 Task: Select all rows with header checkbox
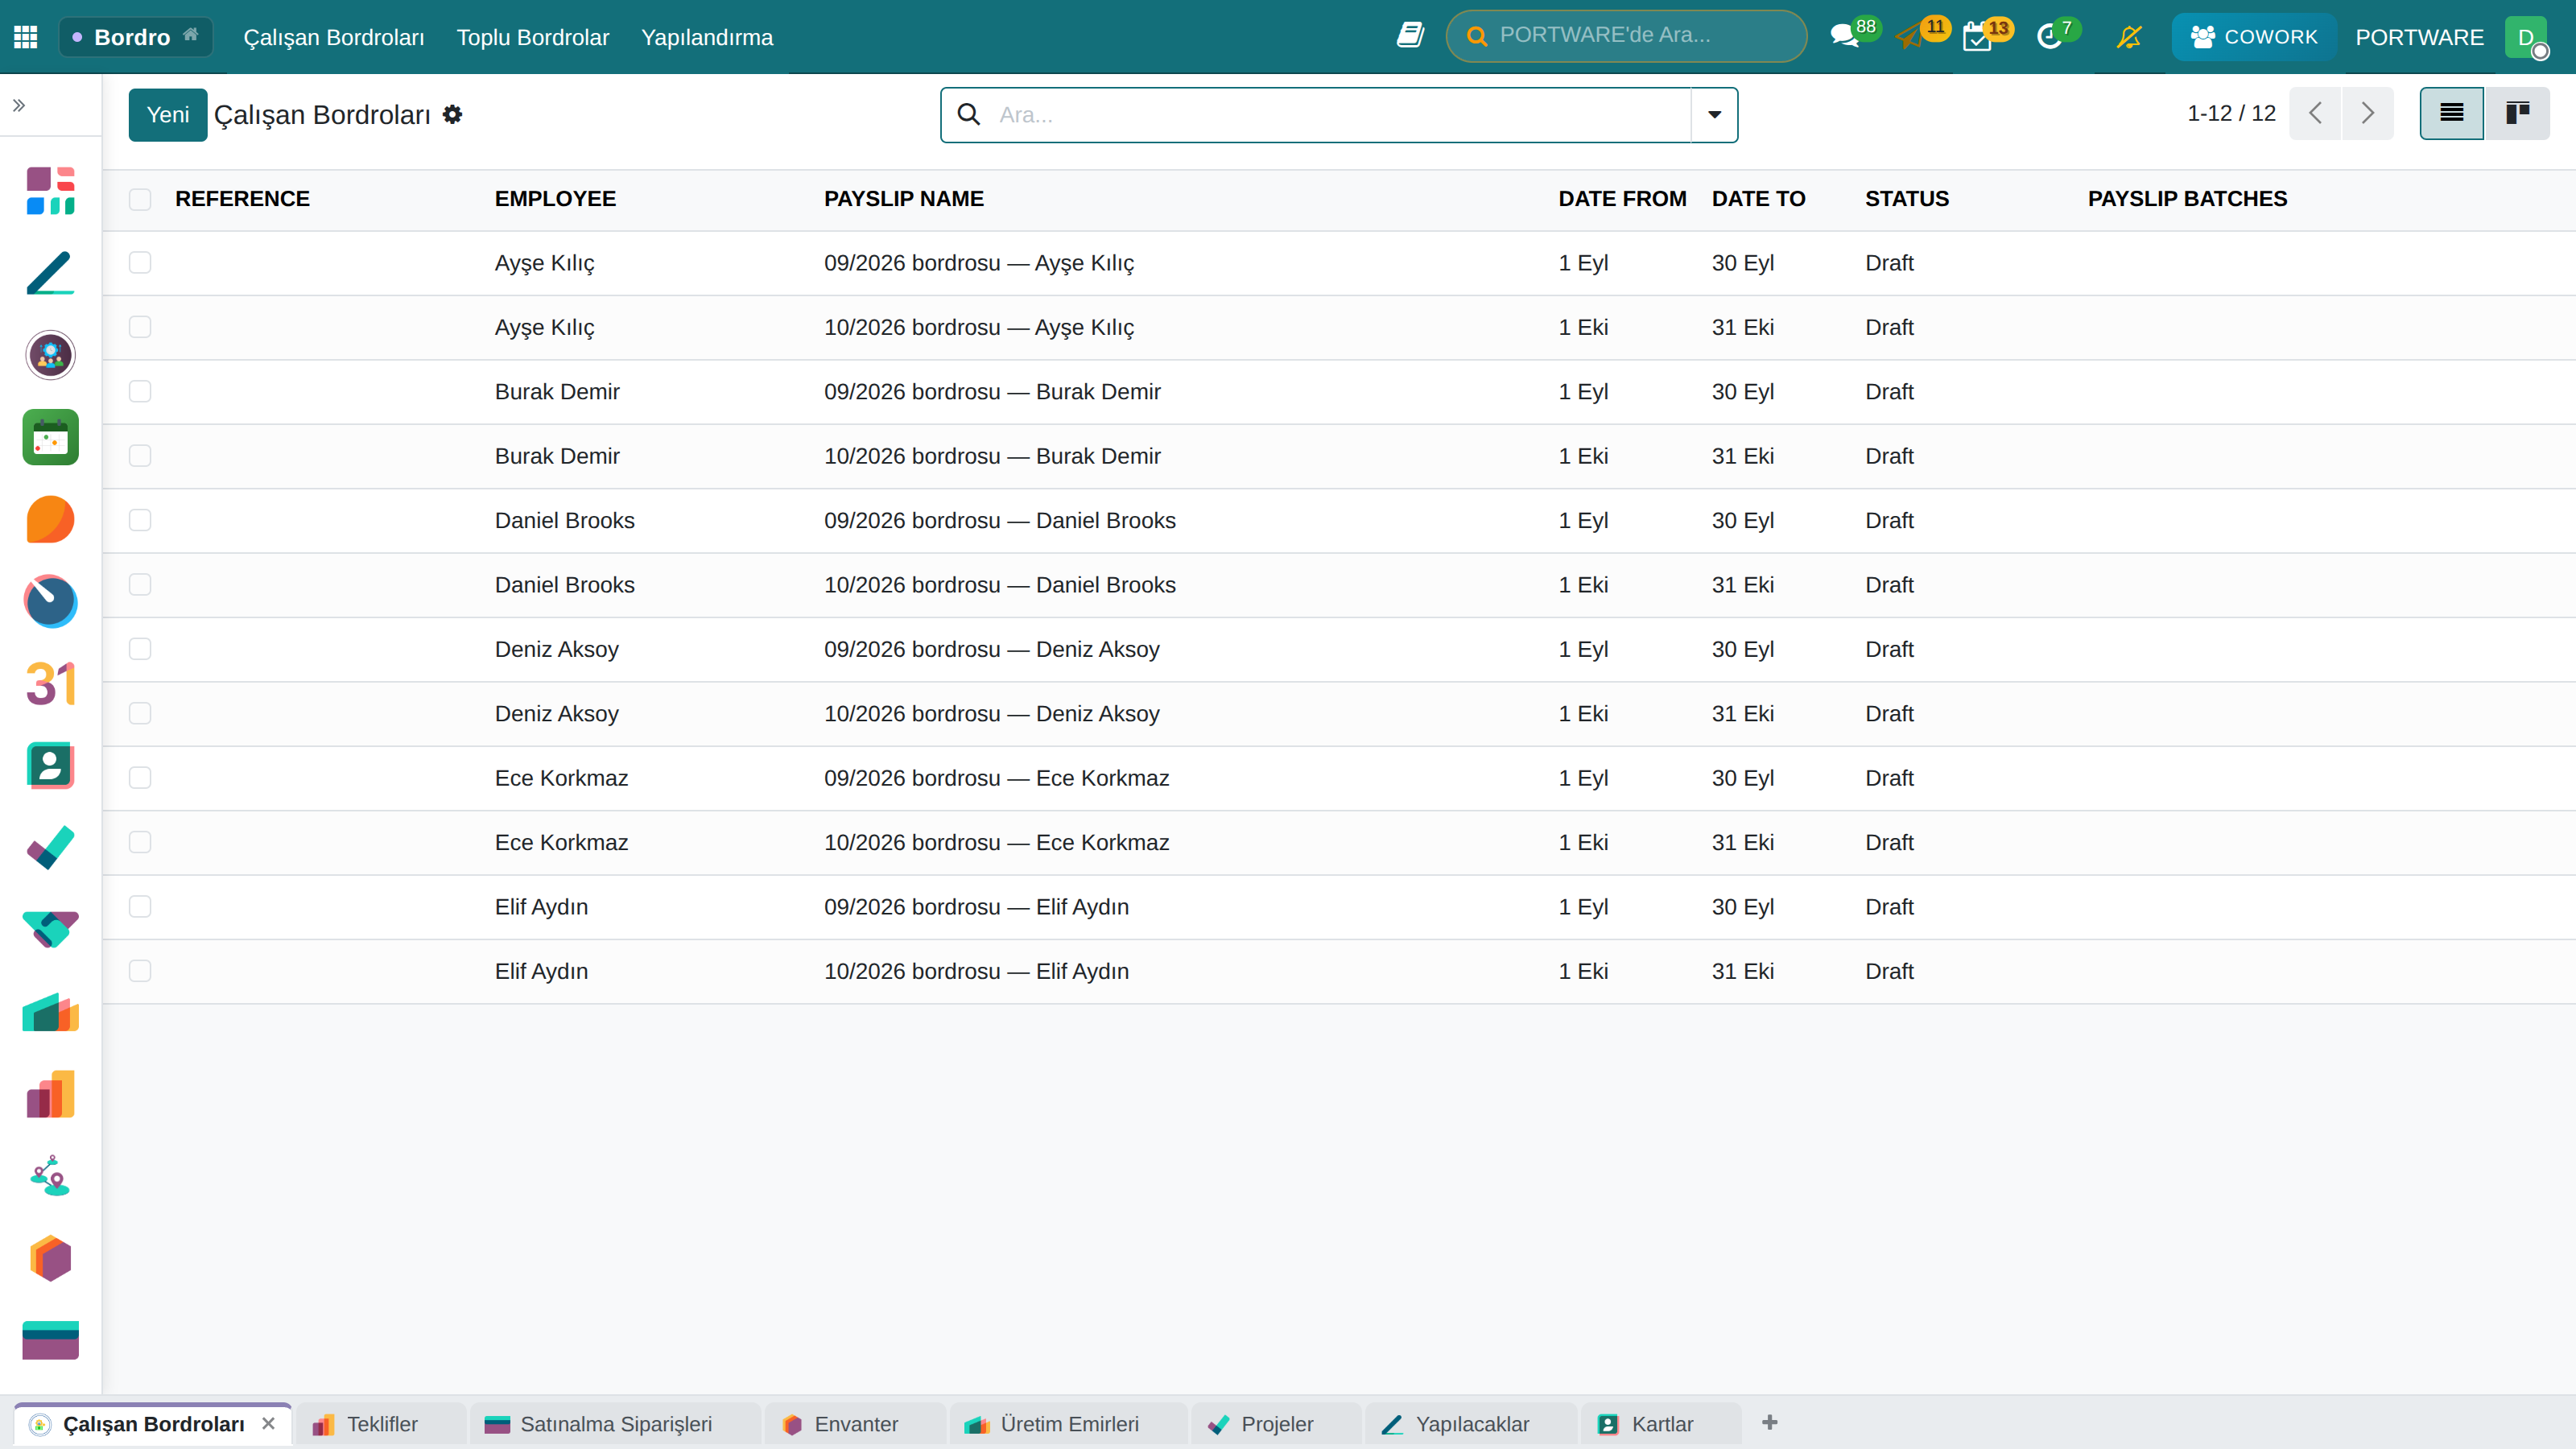[140, 199]
